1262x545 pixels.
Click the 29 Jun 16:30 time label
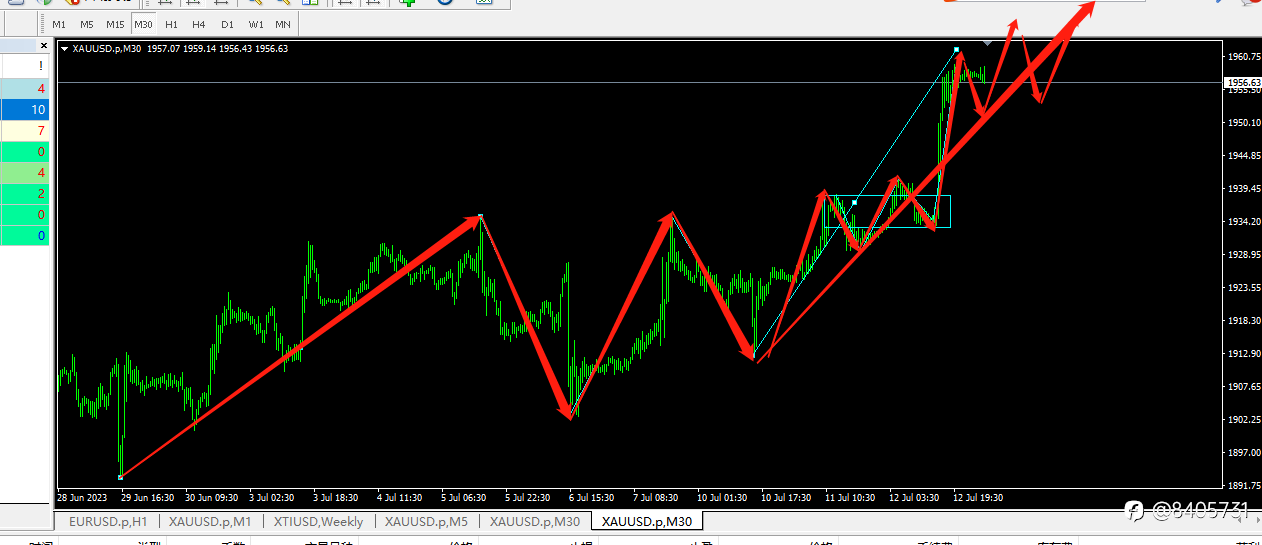tap(147, 497)
